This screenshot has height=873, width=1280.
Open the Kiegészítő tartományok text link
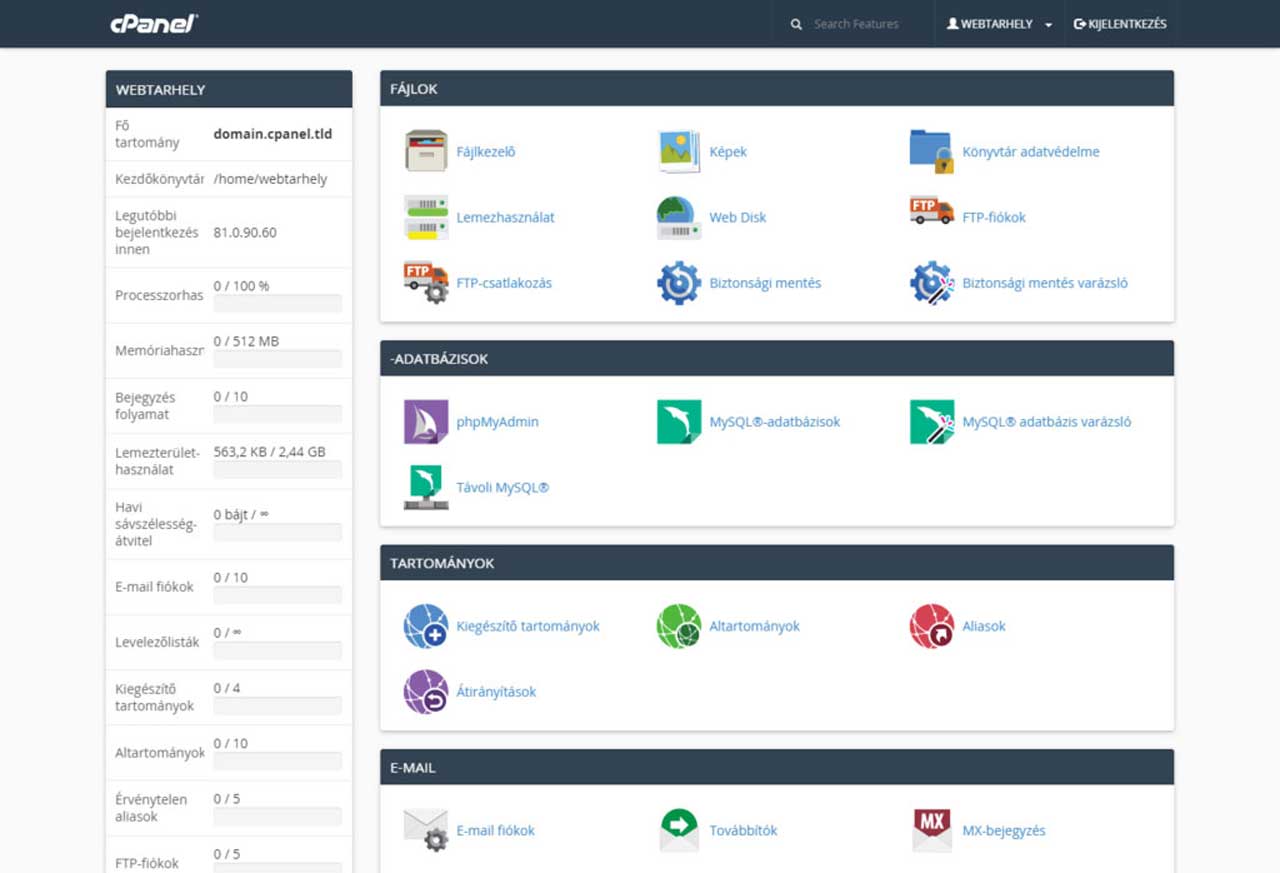[528, 626]
